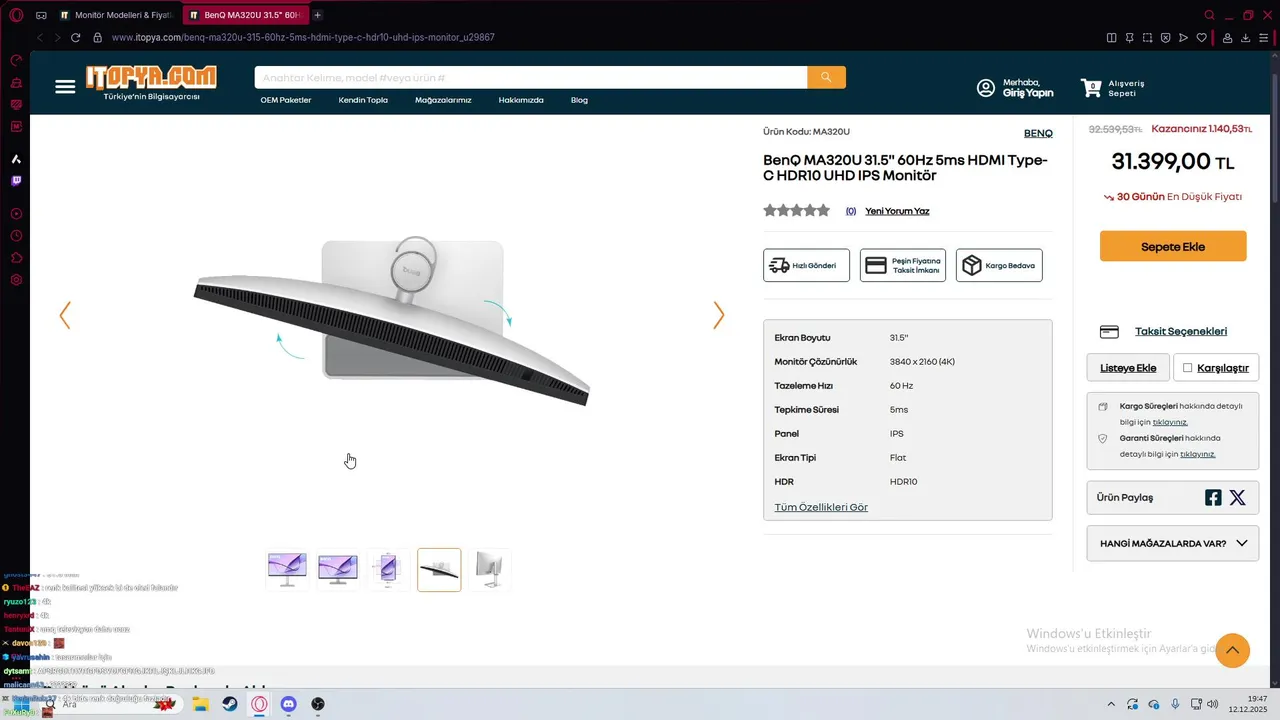The image size is (1280, 720).
Task: Tick the Karşılaştır compare checkbox
Action: [x=1188, y=368]
